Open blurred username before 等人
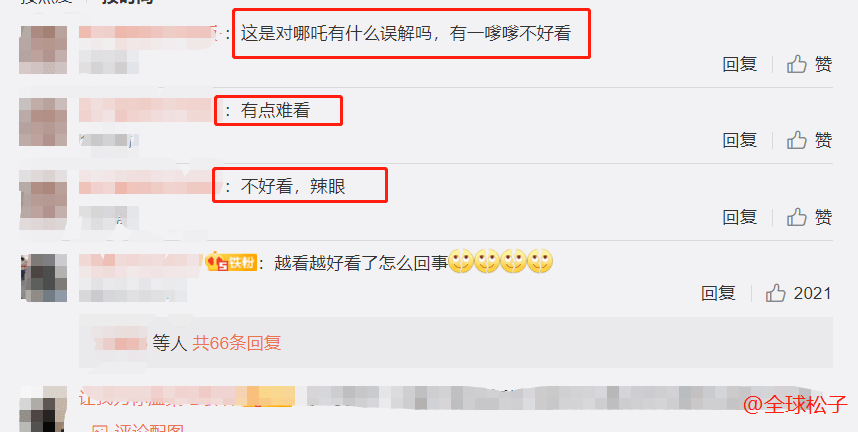The width and height of the screenshot is (858, 432). [x=119, y=343]
